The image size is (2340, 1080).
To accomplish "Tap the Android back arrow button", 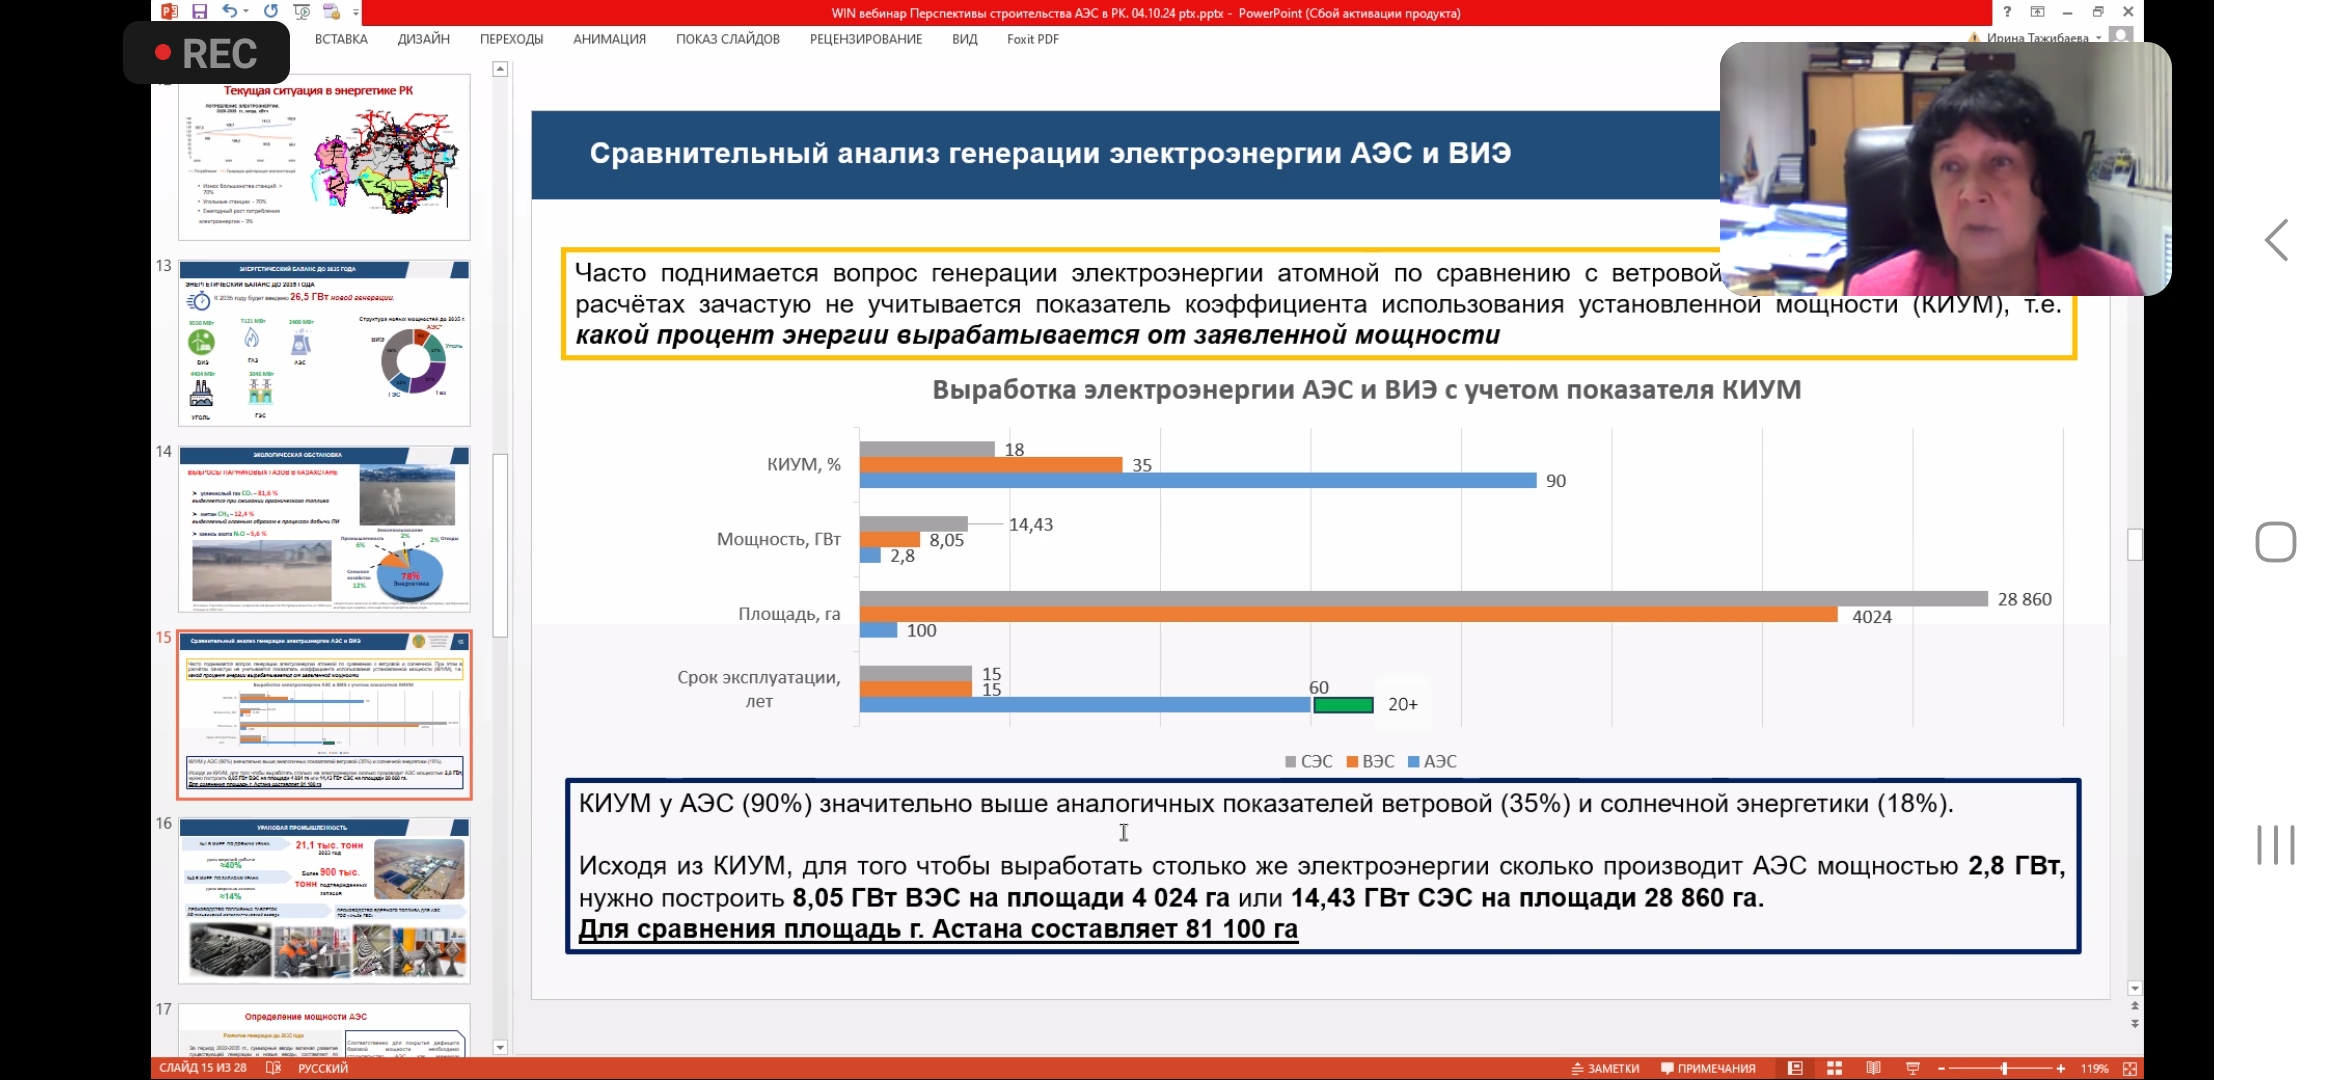I will [2276, 240].
